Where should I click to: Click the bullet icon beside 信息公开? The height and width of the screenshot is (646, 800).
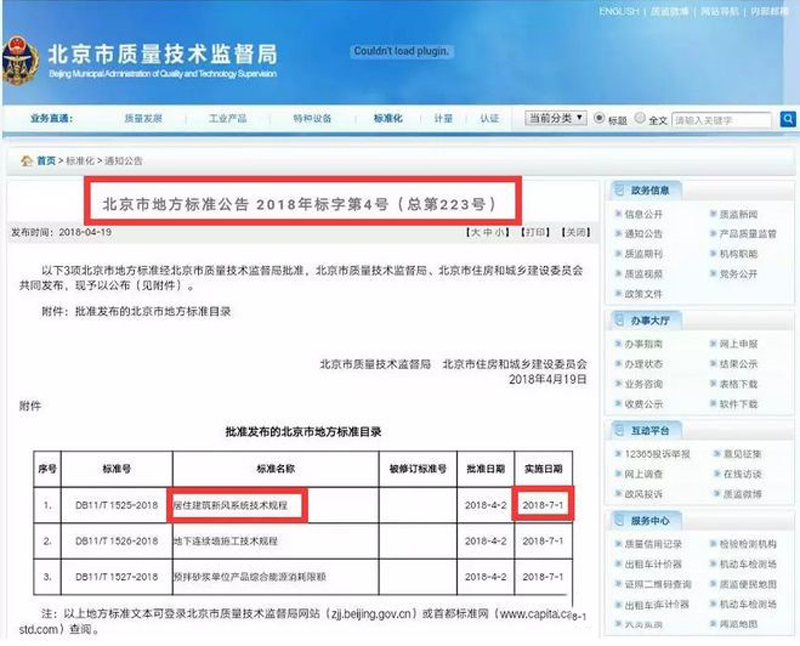pos(616,214)
